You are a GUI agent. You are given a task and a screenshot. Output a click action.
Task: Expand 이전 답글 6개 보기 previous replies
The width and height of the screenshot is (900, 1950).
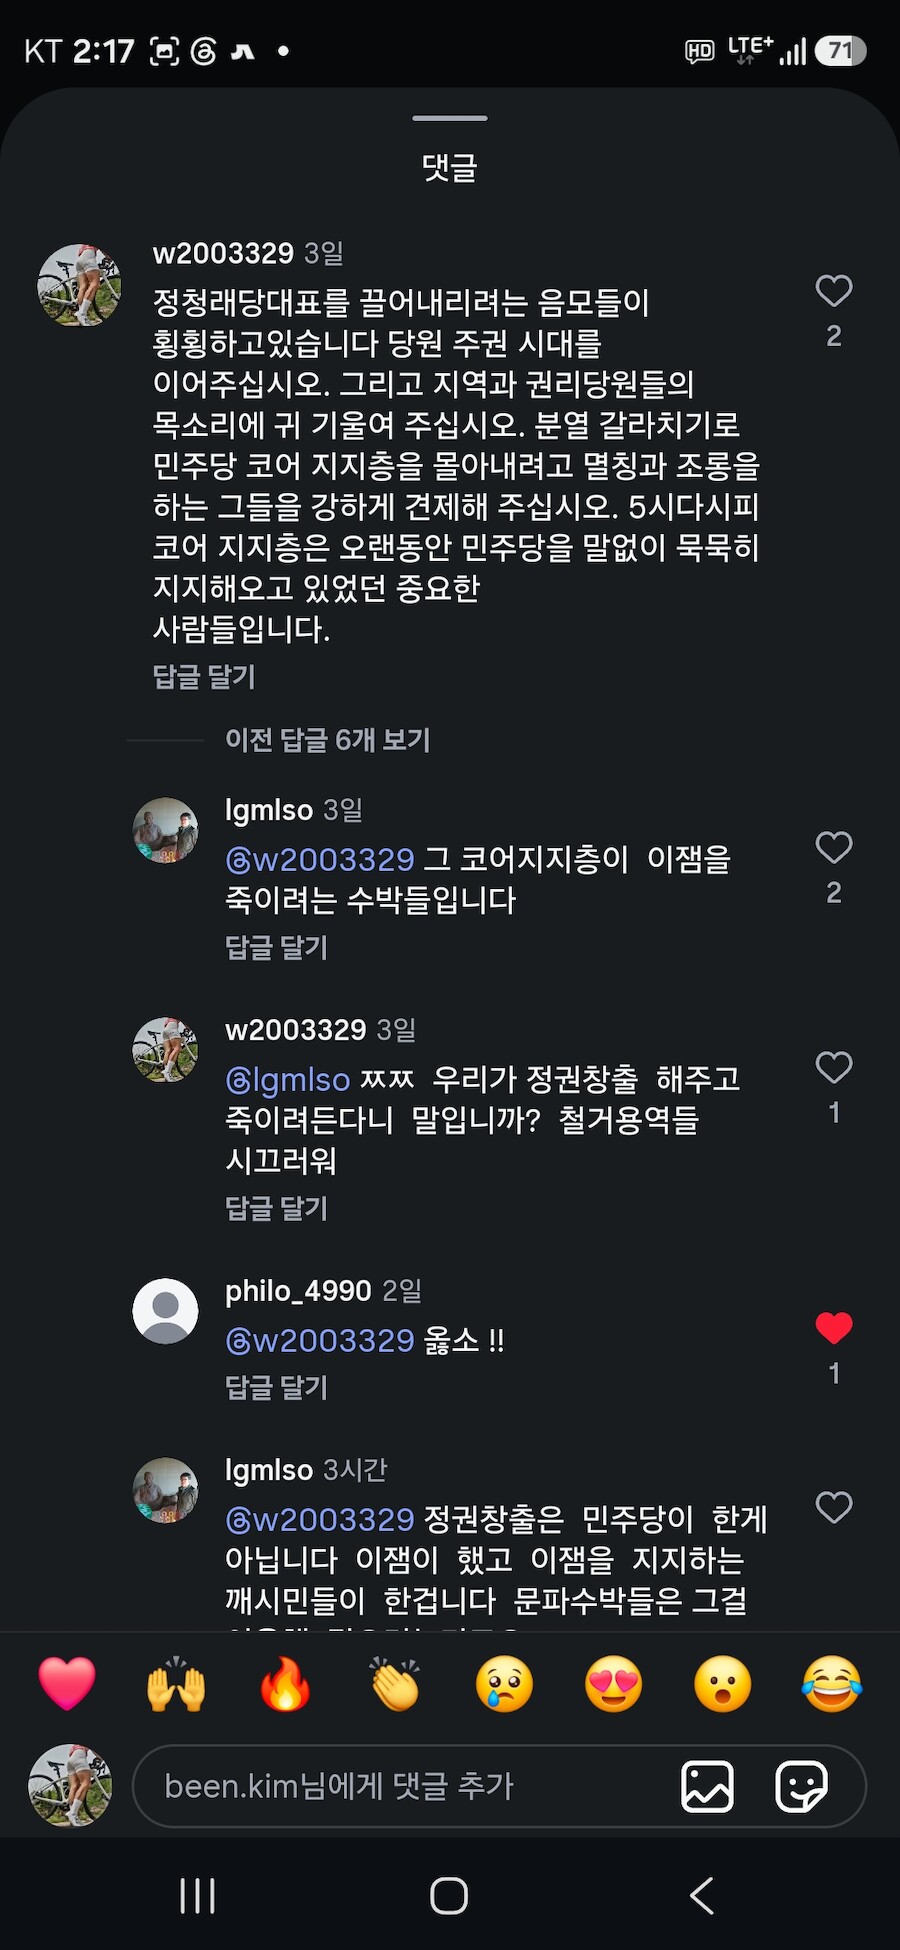327,740
